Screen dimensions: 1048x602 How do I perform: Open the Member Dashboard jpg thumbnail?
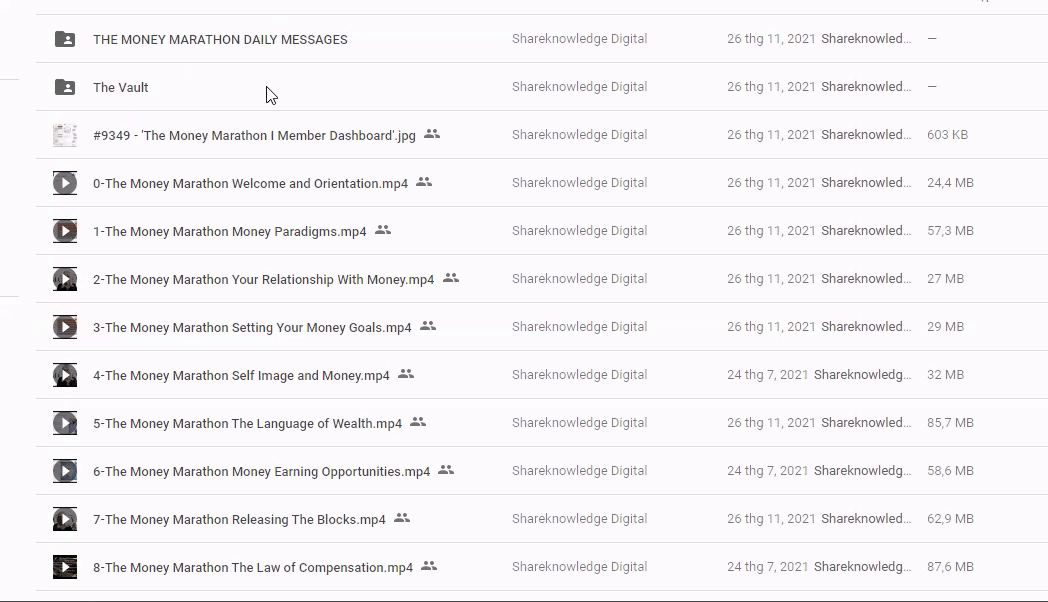[65, 135]
